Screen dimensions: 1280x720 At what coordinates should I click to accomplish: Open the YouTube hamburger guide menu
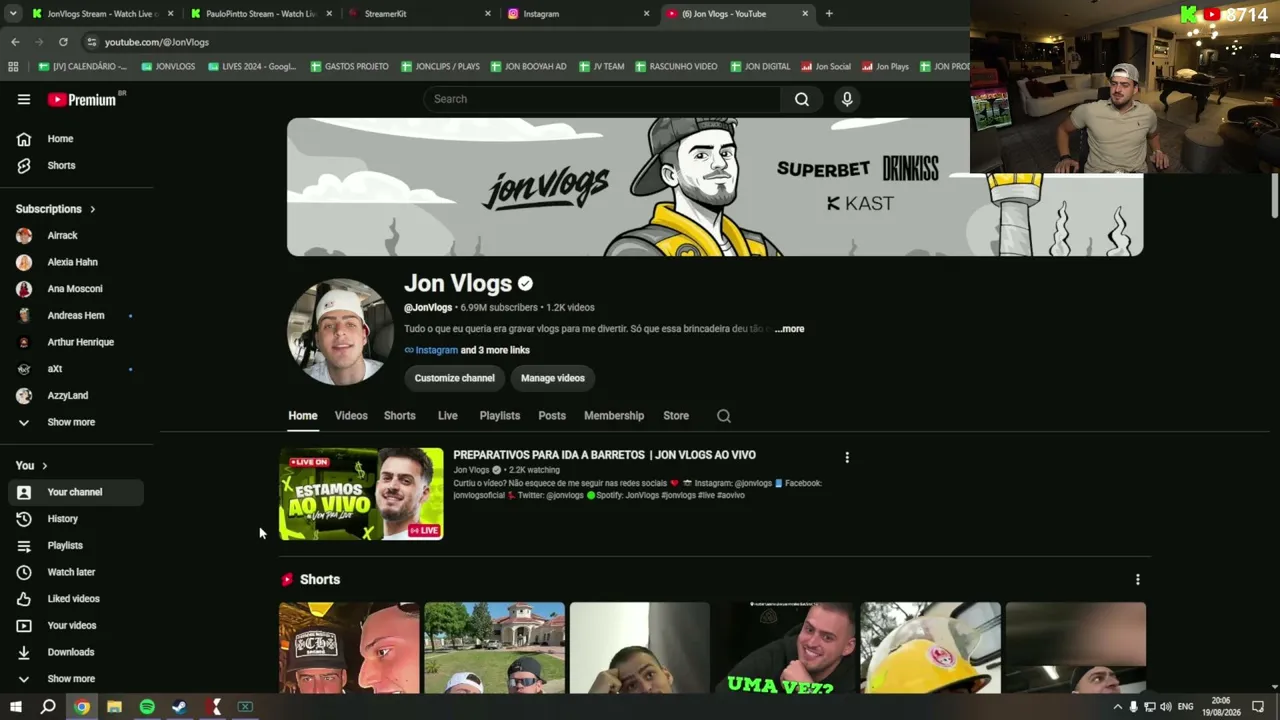point(24,99)
